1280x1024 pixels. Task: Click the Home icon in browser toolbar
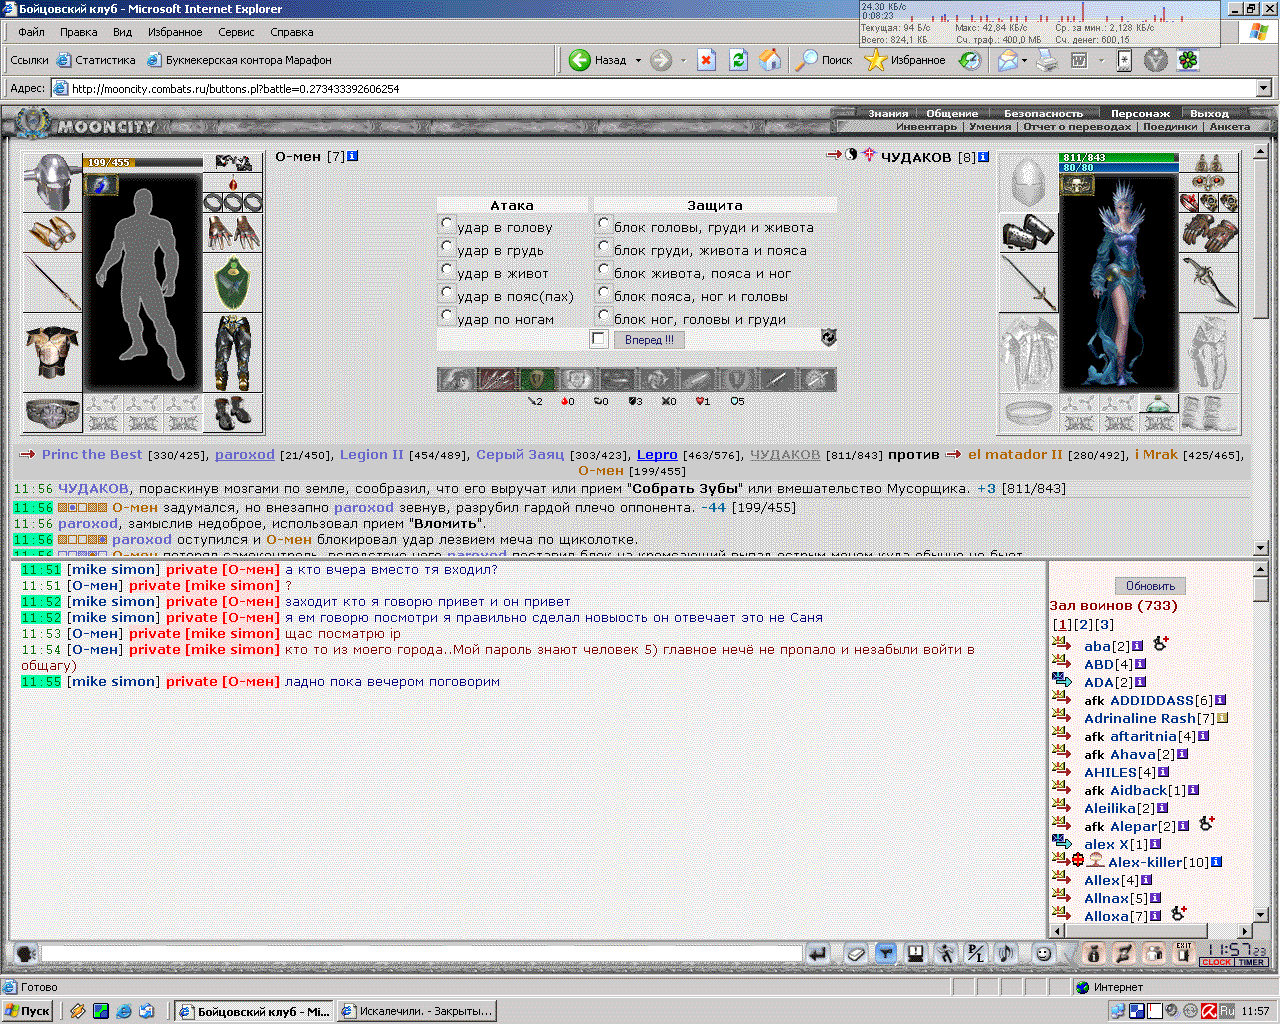(770, 60)
